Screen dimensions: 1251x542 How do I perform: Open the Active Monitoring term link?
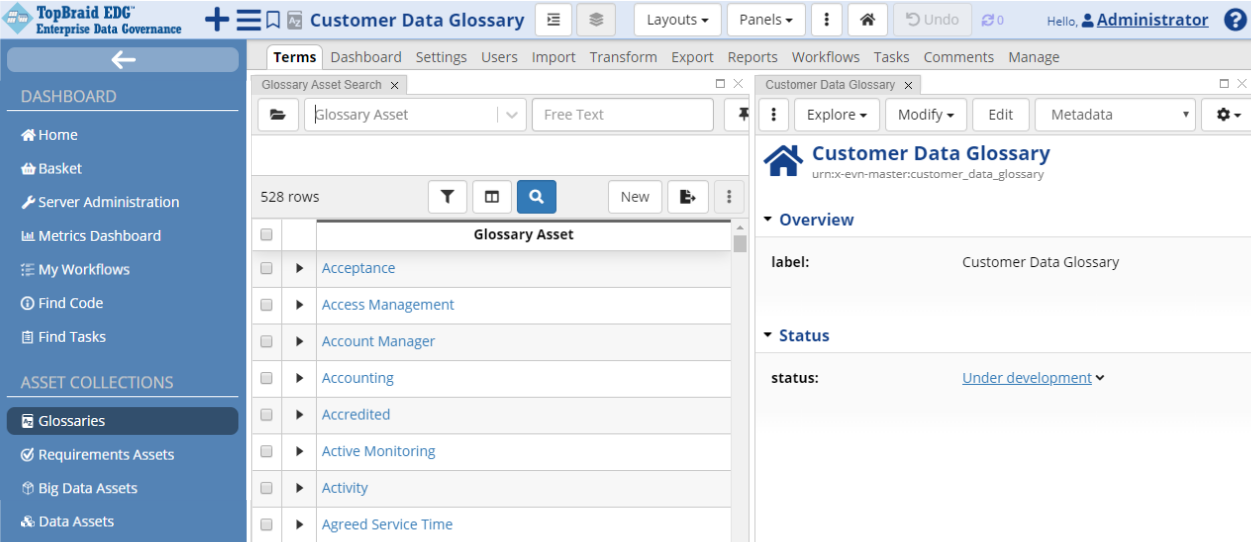[378, 451]
